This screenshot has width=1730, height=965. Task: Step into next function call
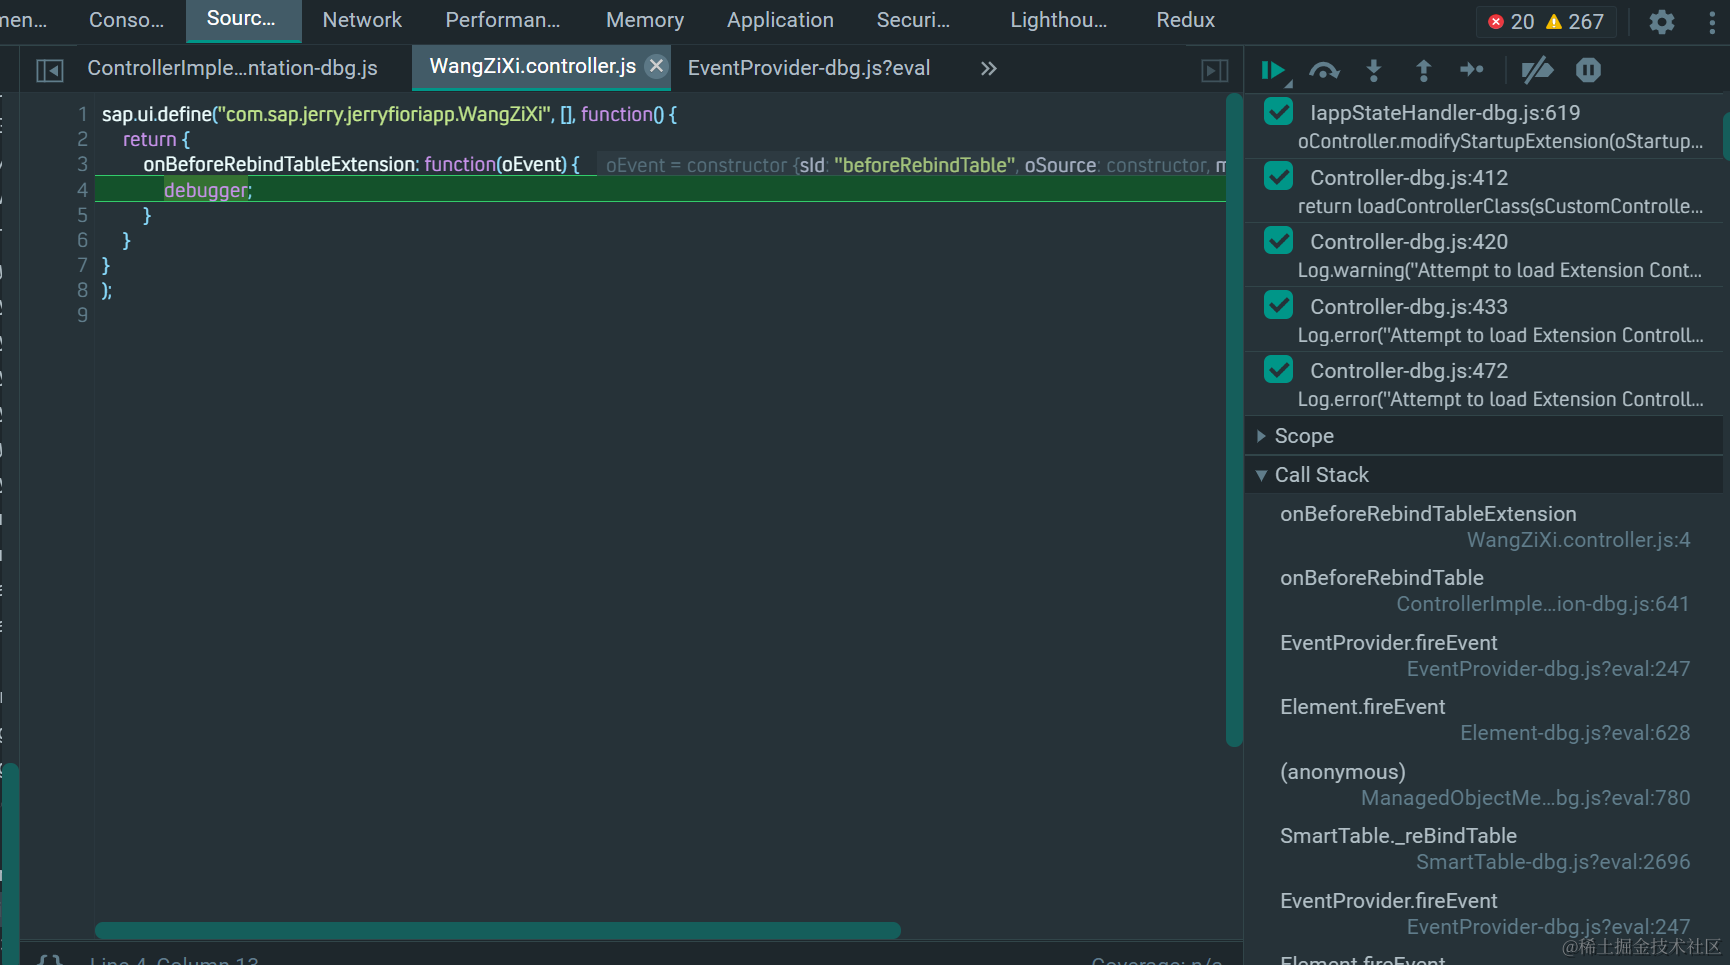coord(1374,70)
